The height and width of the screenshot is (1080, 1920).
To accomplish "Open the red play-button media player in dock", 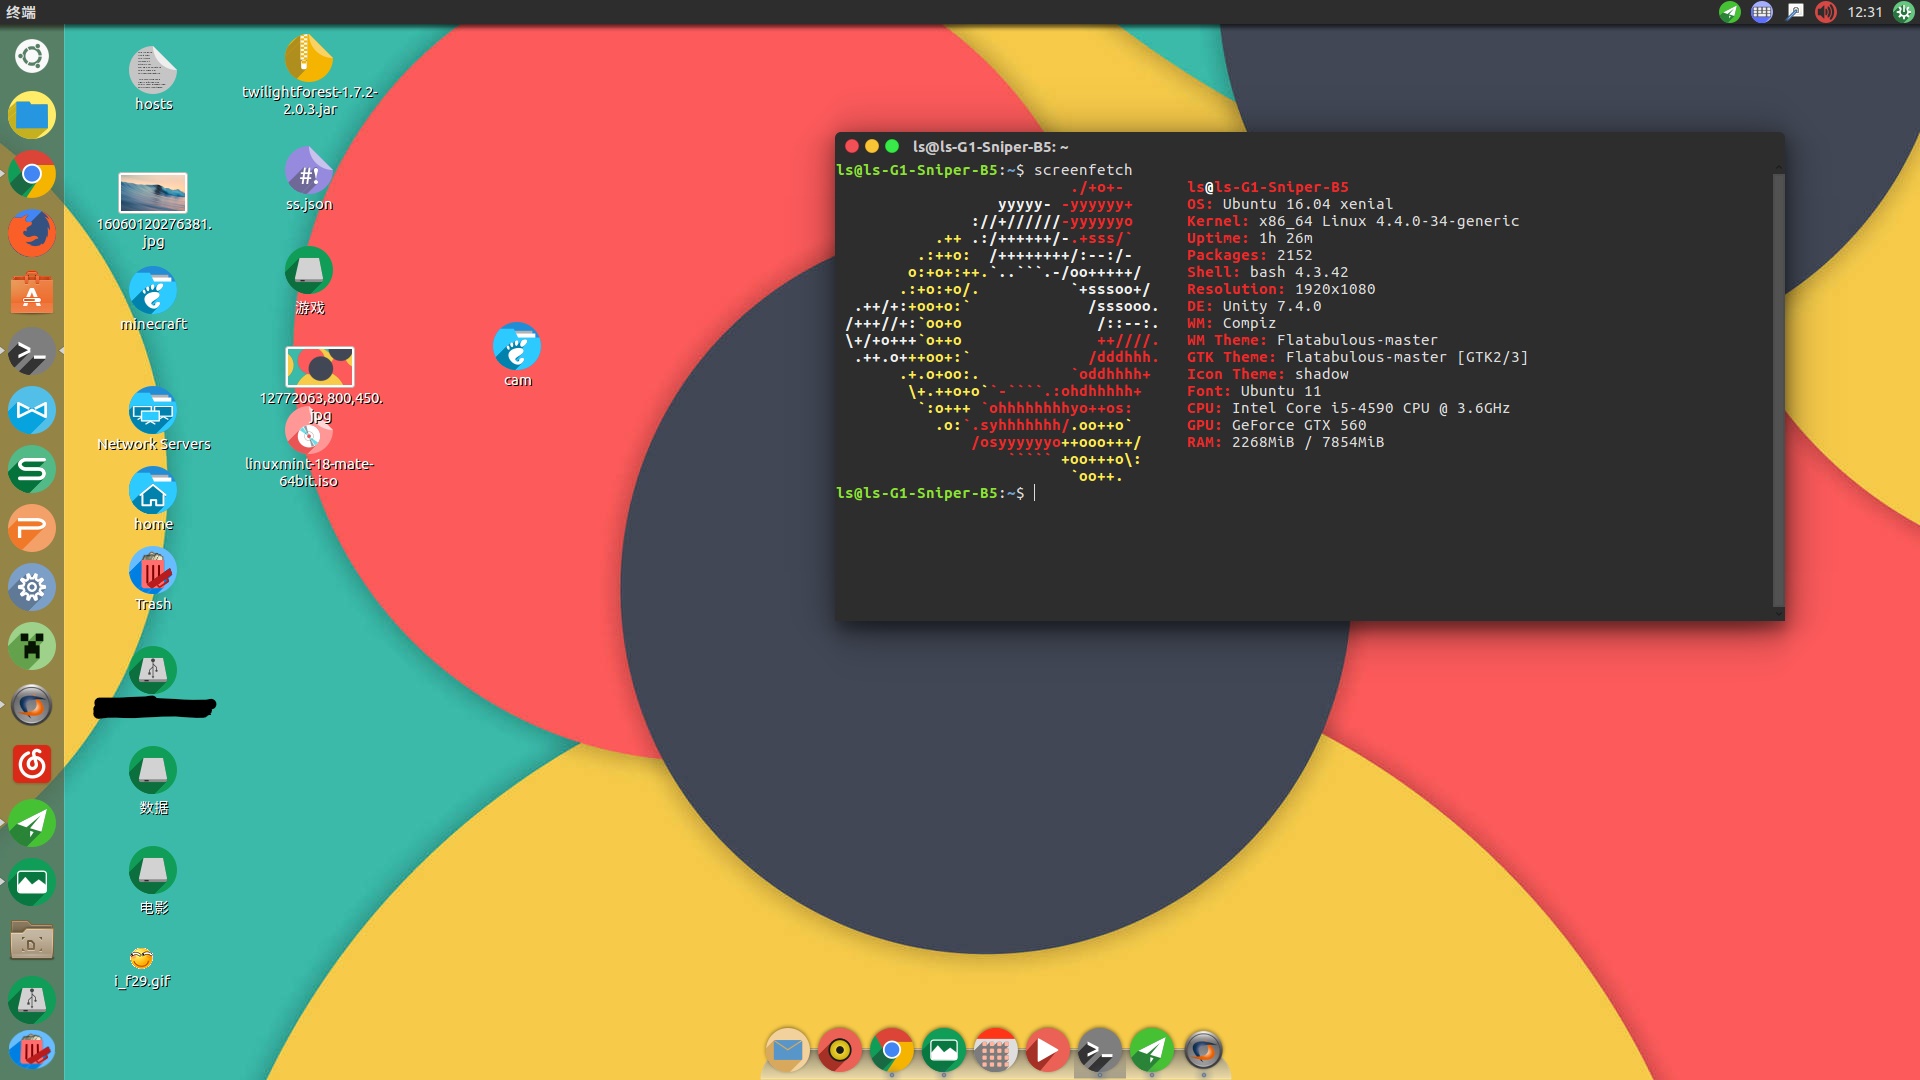I will (x=1046, y=1050).
